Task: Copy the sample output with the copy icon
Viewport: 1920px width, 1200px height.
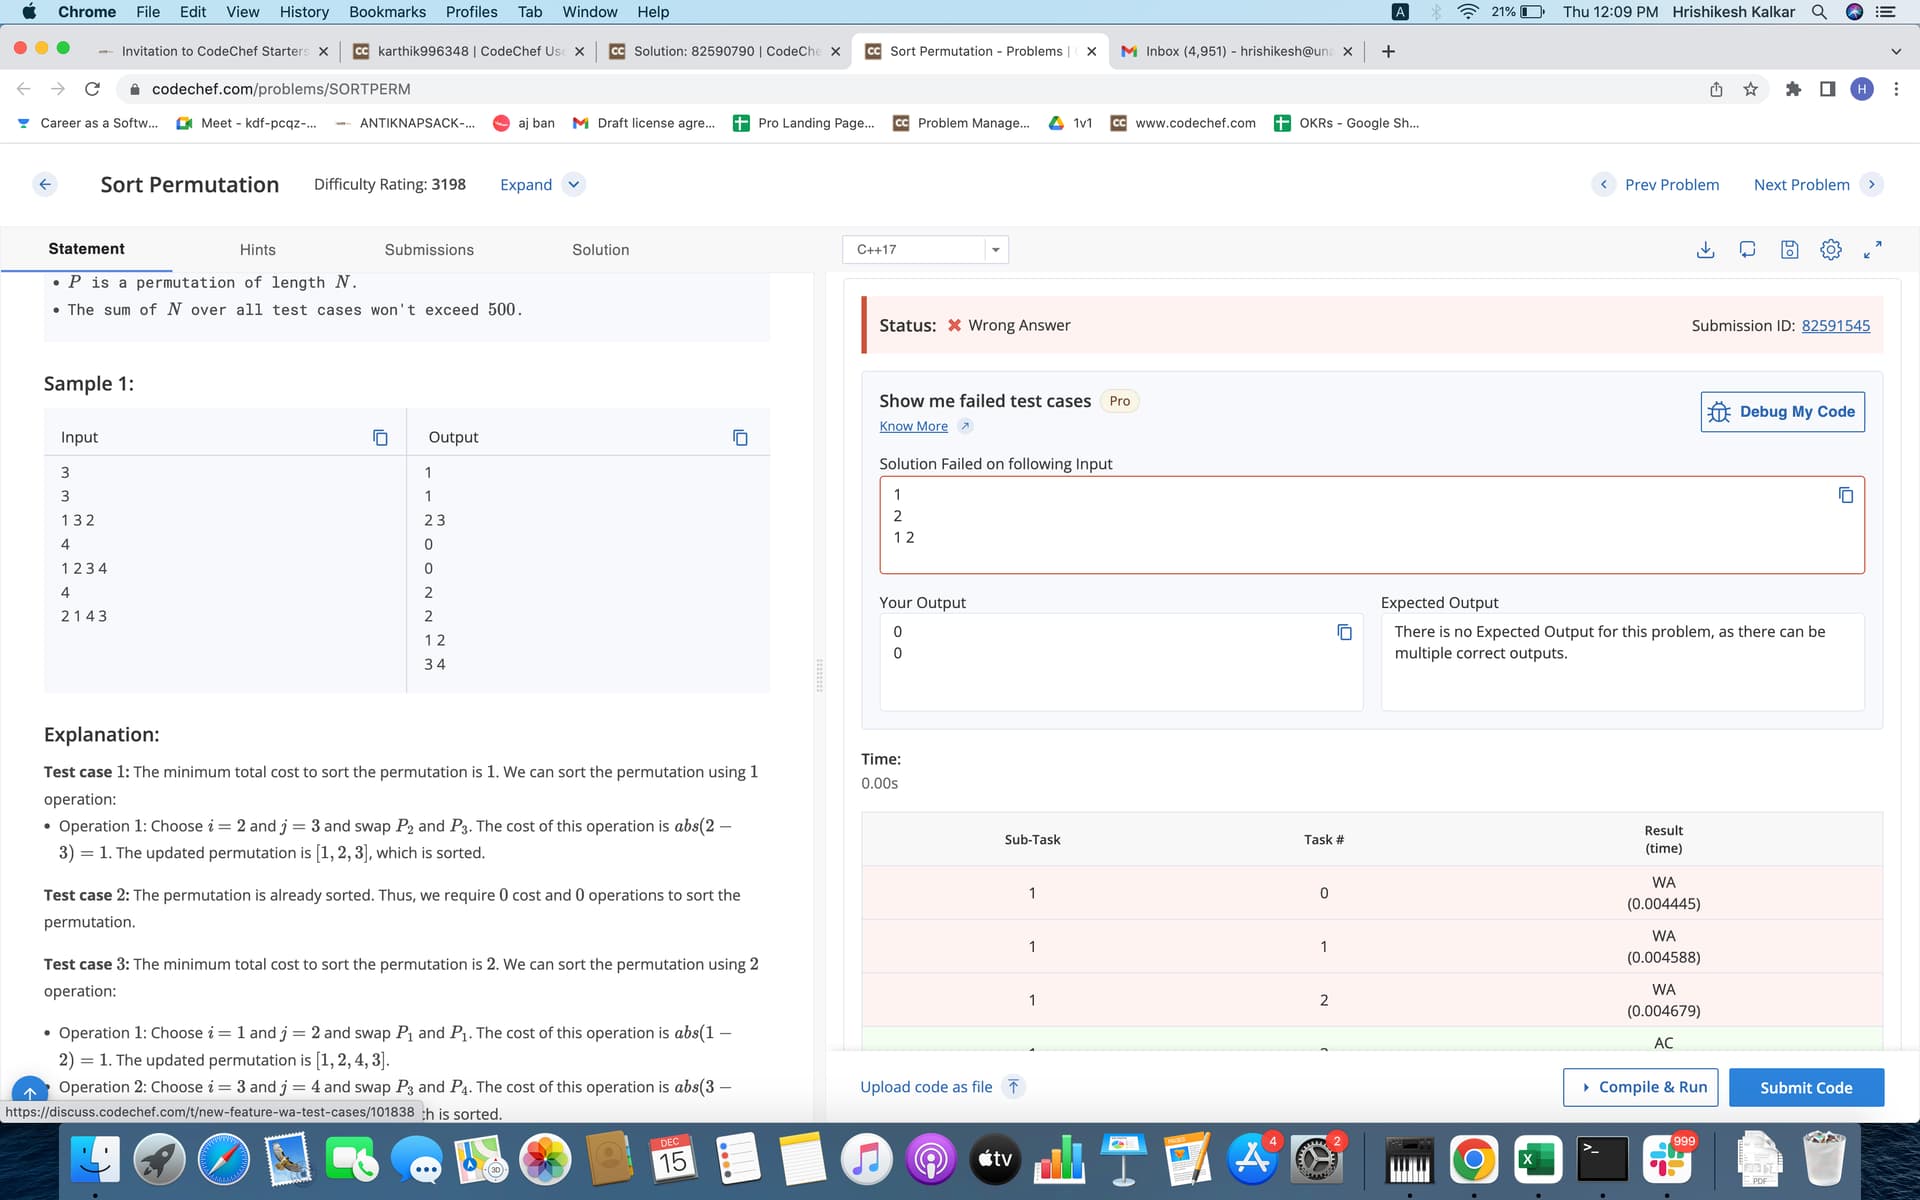Action: click(x=740, y=437)
